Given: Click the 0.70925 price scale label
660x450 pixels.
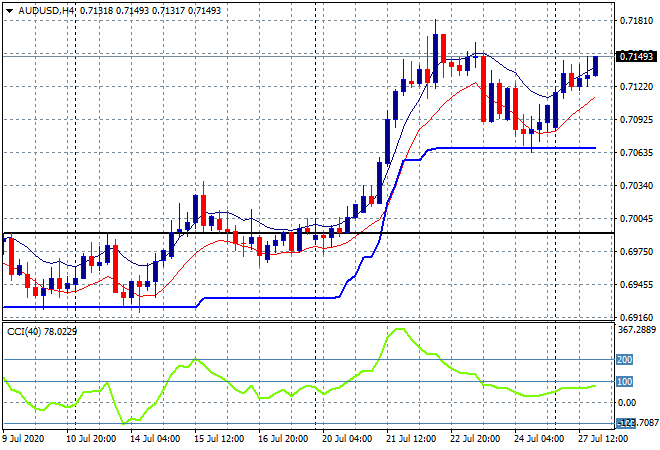Looking at the screenshot, I should point(636,120).
